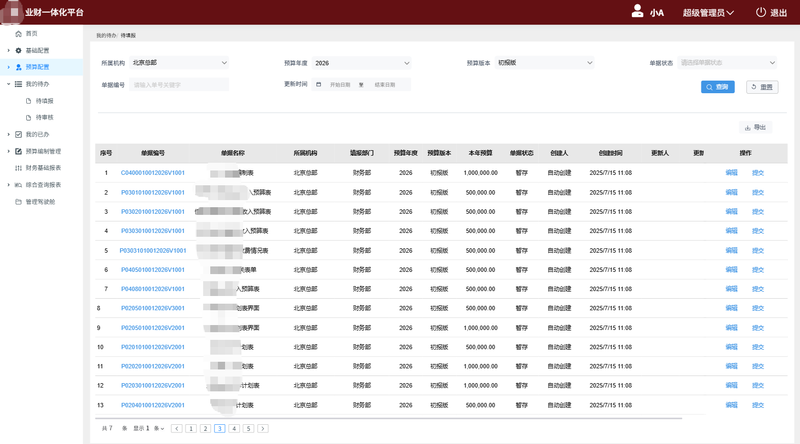Click the user avatar icon in header

pos(638,12)
